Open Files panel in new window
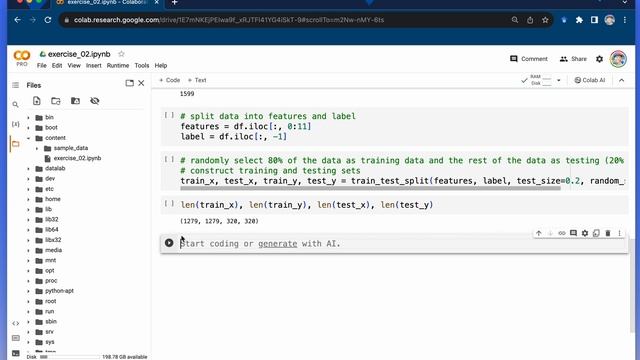This screenshot has height=360, width=640. coord(129,83)
